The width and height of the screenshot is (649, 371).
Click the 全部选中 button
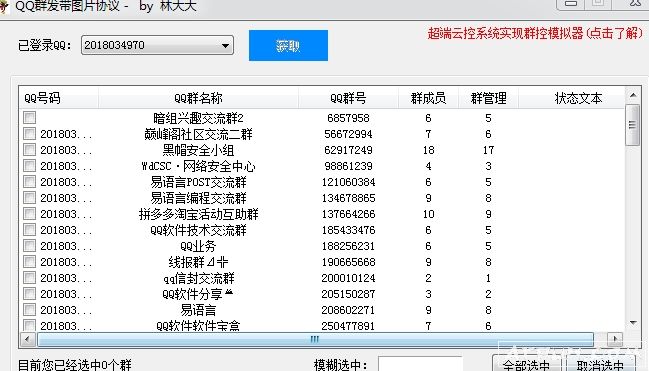526,364
